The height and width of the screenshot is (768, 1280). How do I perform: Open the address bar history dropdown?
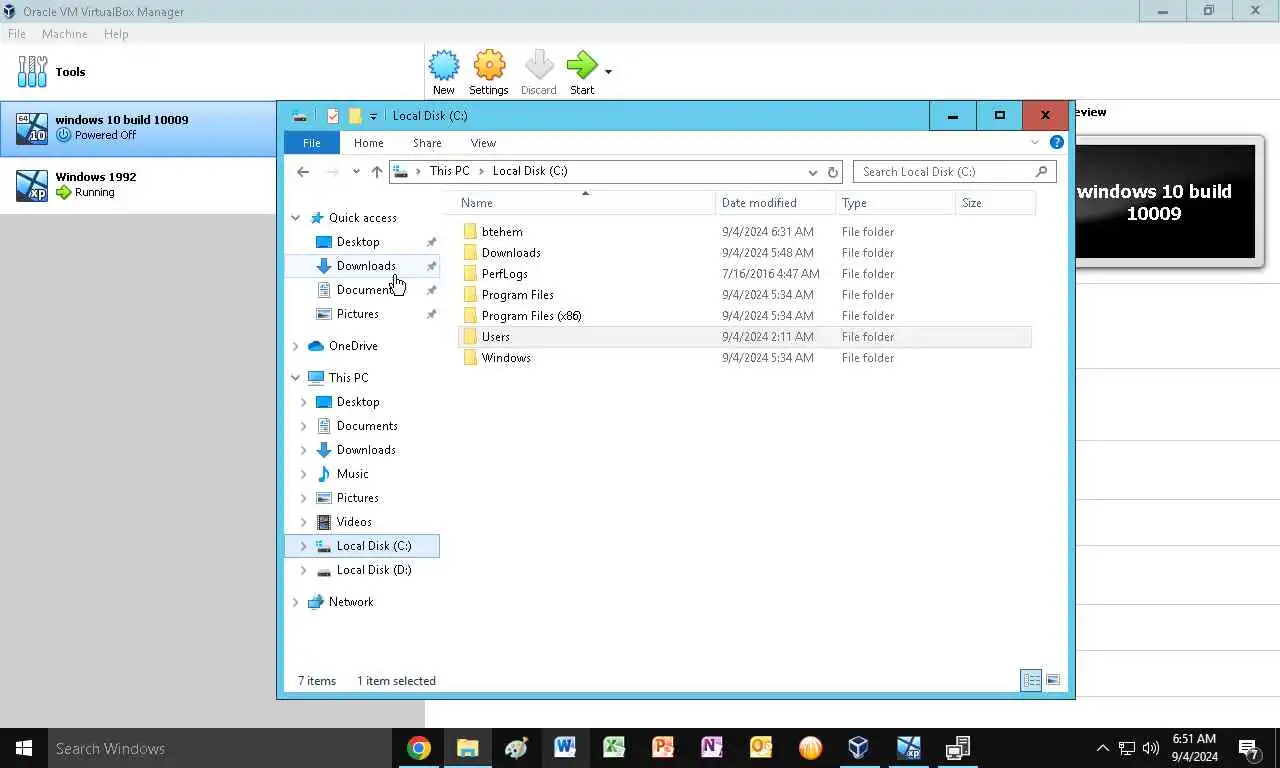pos(813,172)
